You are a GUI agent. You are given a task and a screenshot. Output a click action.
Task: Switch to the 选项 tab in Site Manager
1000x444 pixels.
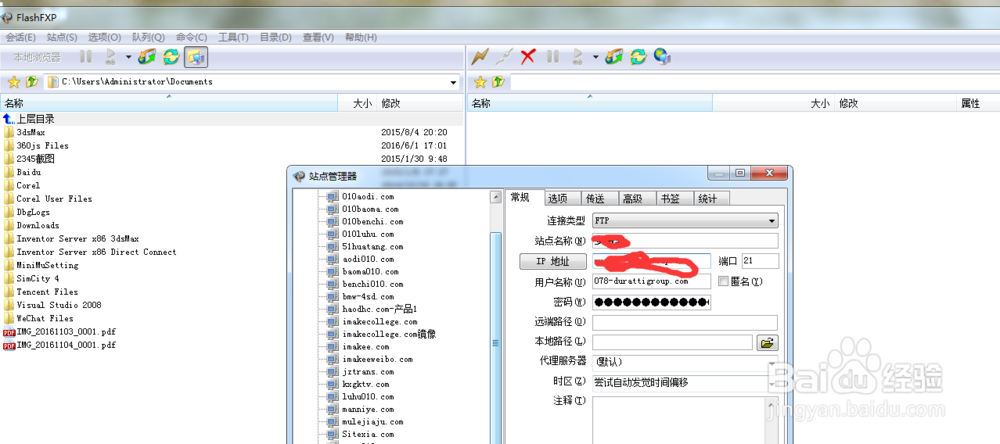pyautogui.click(x=562, y=199)
